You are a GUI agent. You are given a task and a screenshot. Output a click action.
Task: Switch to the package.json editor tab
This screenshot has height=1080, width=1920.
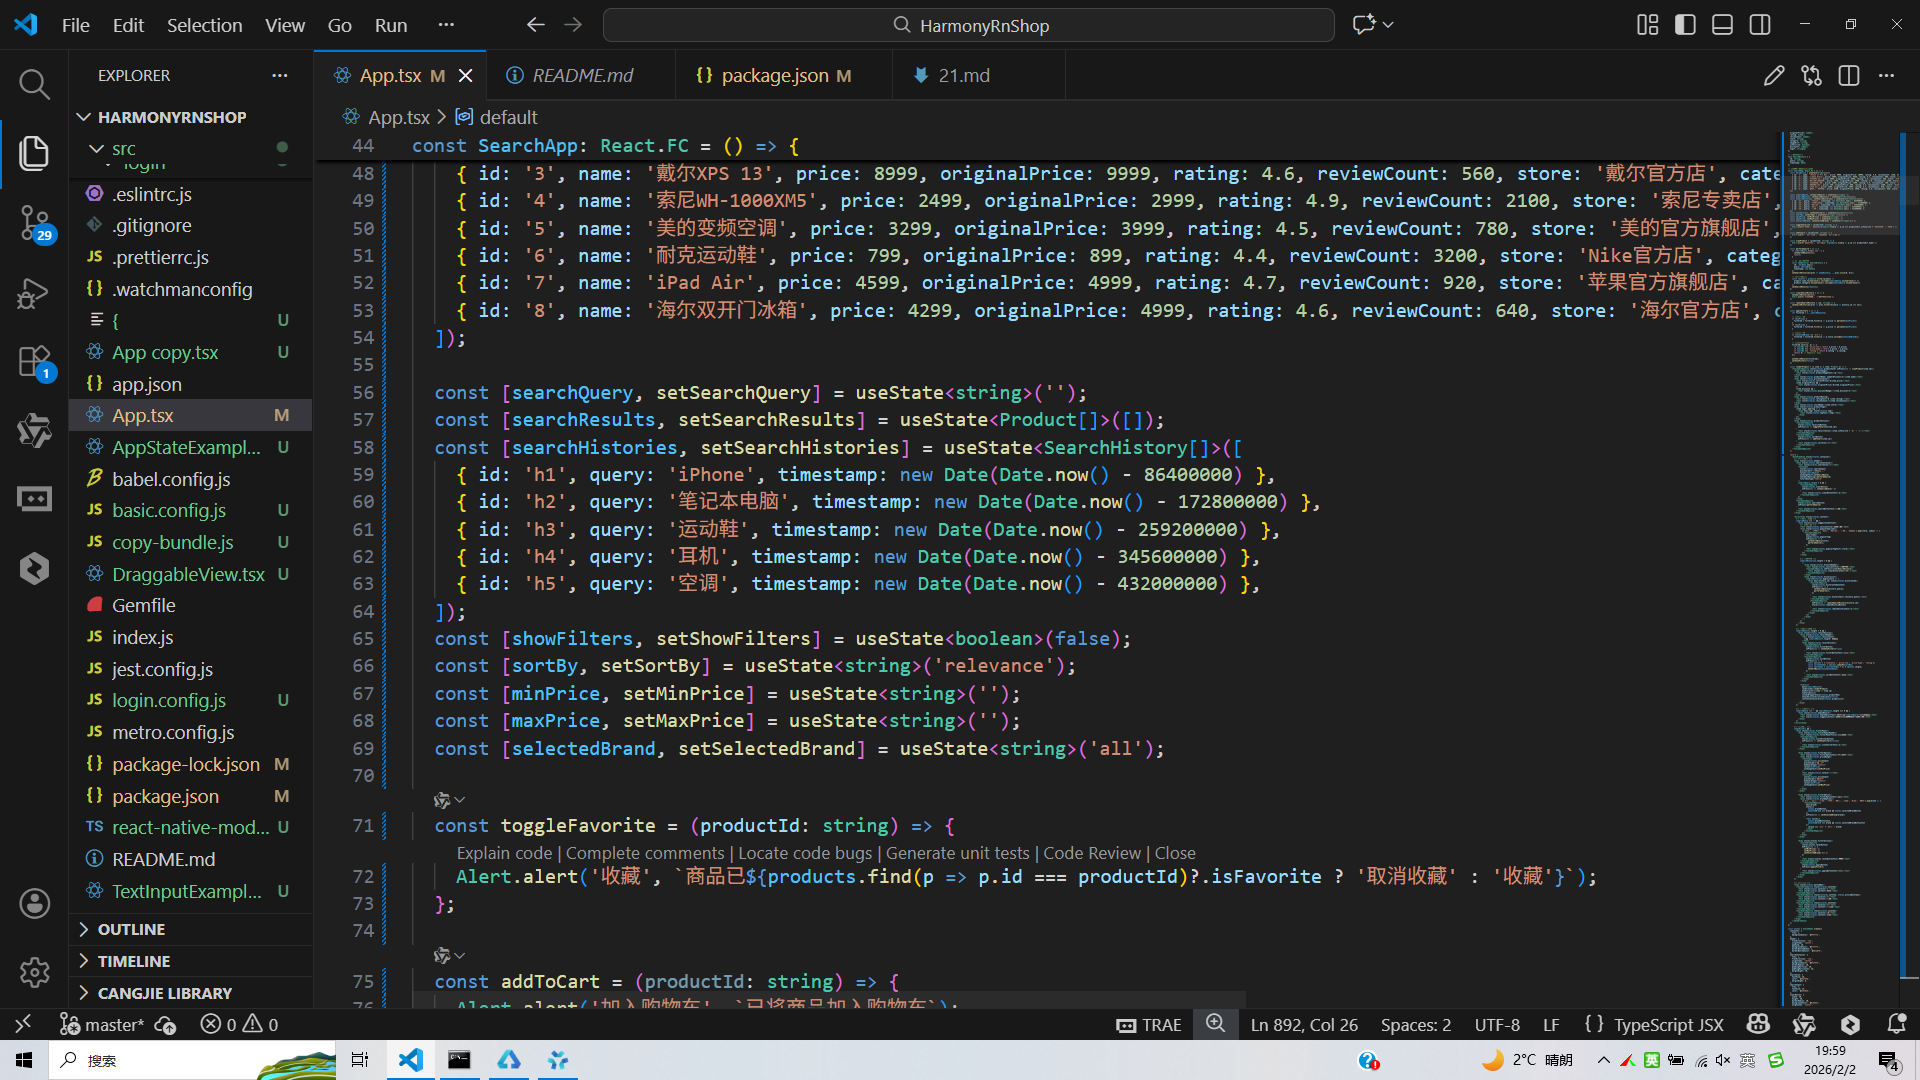[774, 76]
